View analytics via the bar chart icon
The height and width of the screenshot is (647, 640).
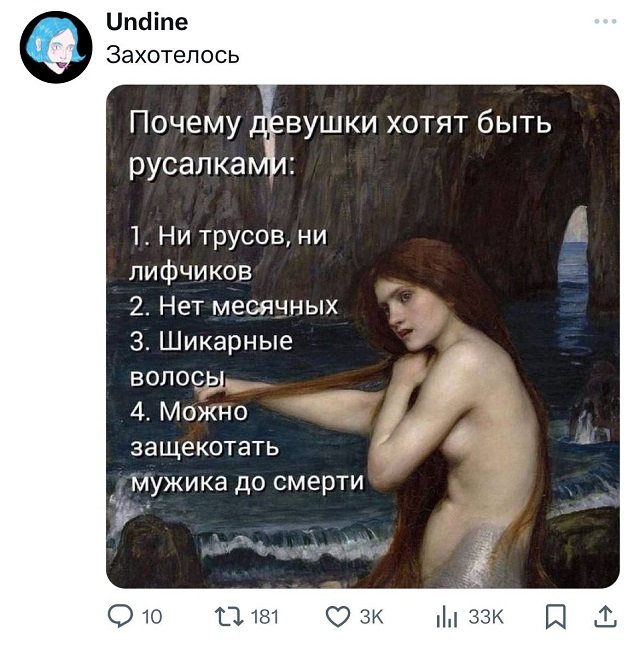pos(447,618)
